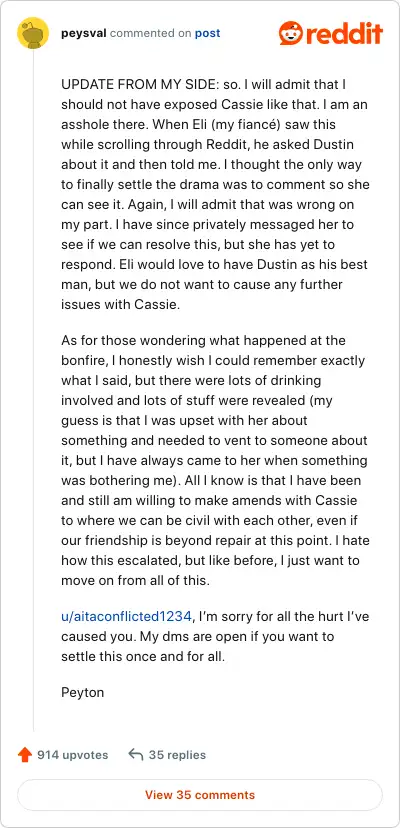Open the "35 replies" label
The height and width of the screenshot is (828, 400).
177,755
